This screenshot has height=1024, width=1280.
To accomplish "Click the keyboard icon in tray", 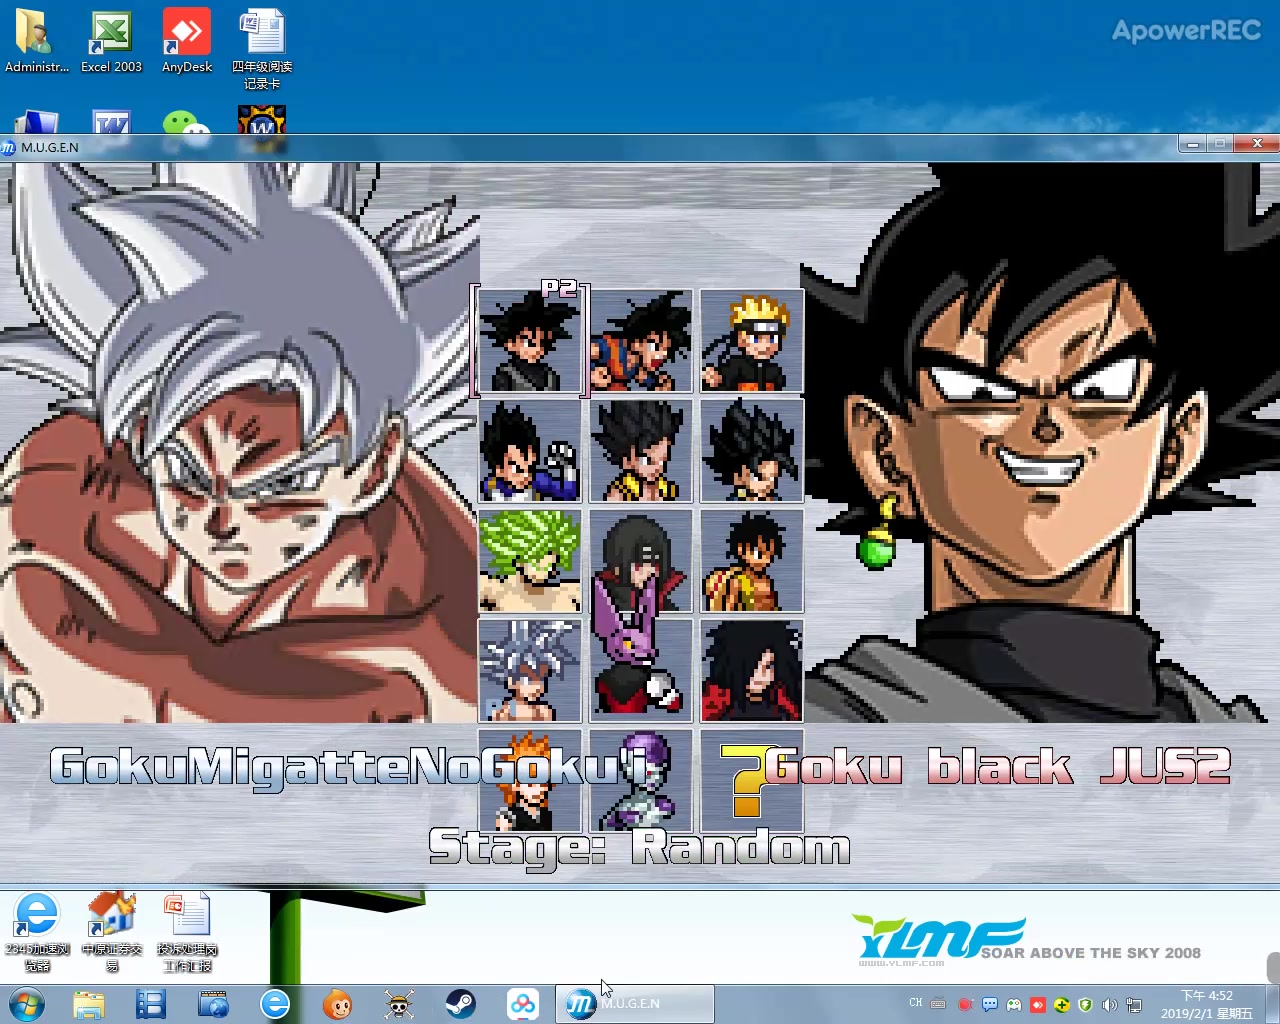I will pos(938,1004).
